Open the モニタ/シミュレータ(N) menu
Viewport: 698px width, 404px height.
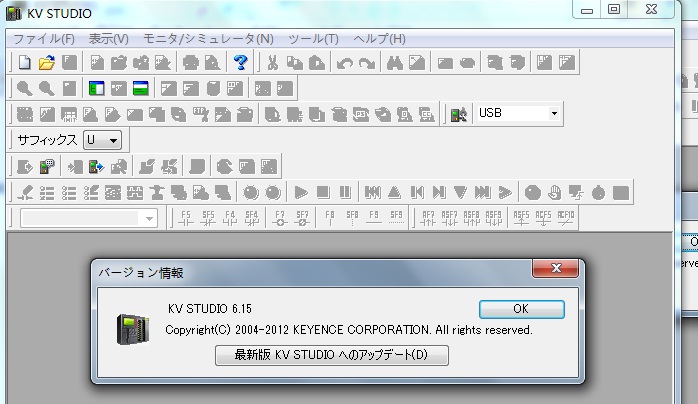tap(208, 39)
